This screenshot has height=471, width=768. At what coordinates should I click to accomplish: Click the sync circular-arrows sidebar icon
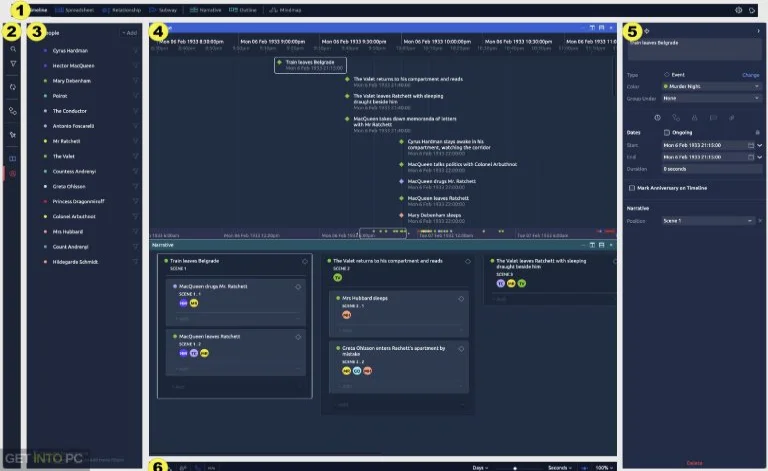click(13, 87)
